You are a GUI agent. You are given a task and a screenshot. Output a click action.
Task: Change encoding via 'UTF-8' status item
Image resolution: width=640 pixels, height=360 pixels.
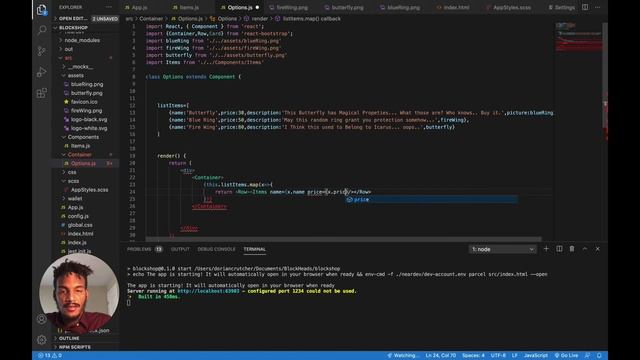(x=498, y=356)
